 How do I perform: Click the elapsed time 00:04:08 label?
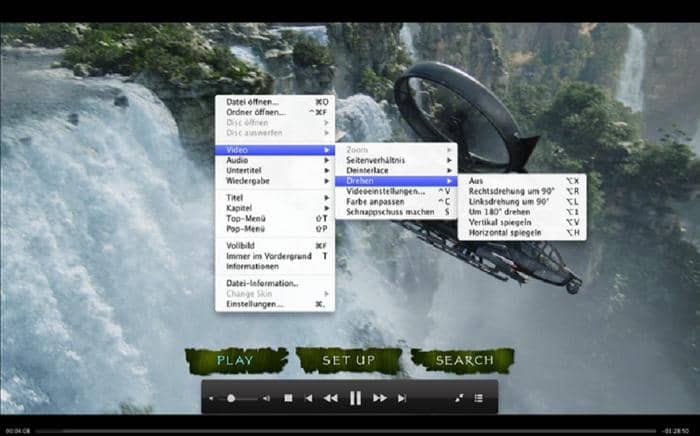tap(18, 431)
